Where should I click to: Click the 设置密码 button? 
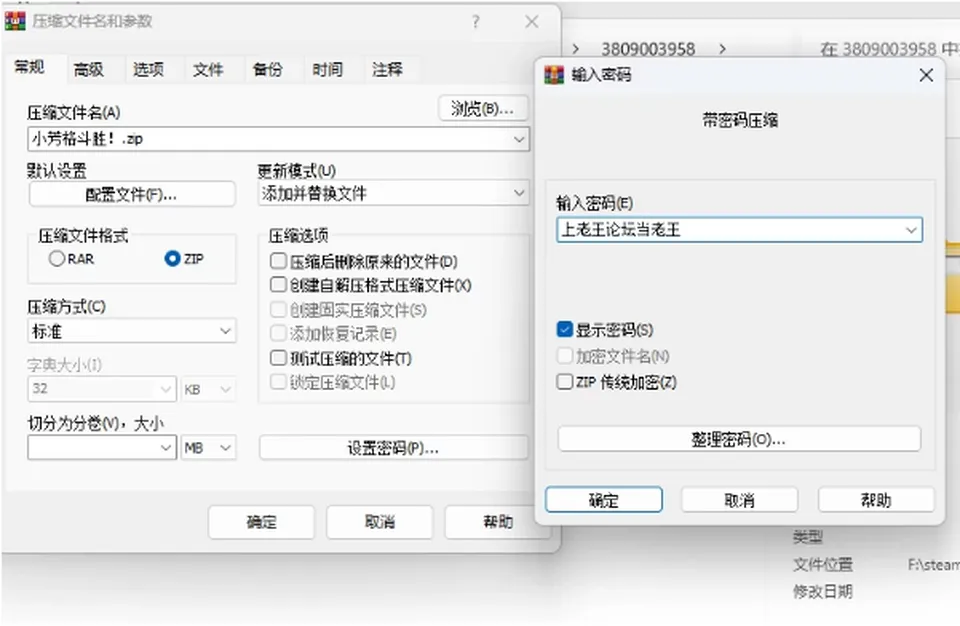393,448
